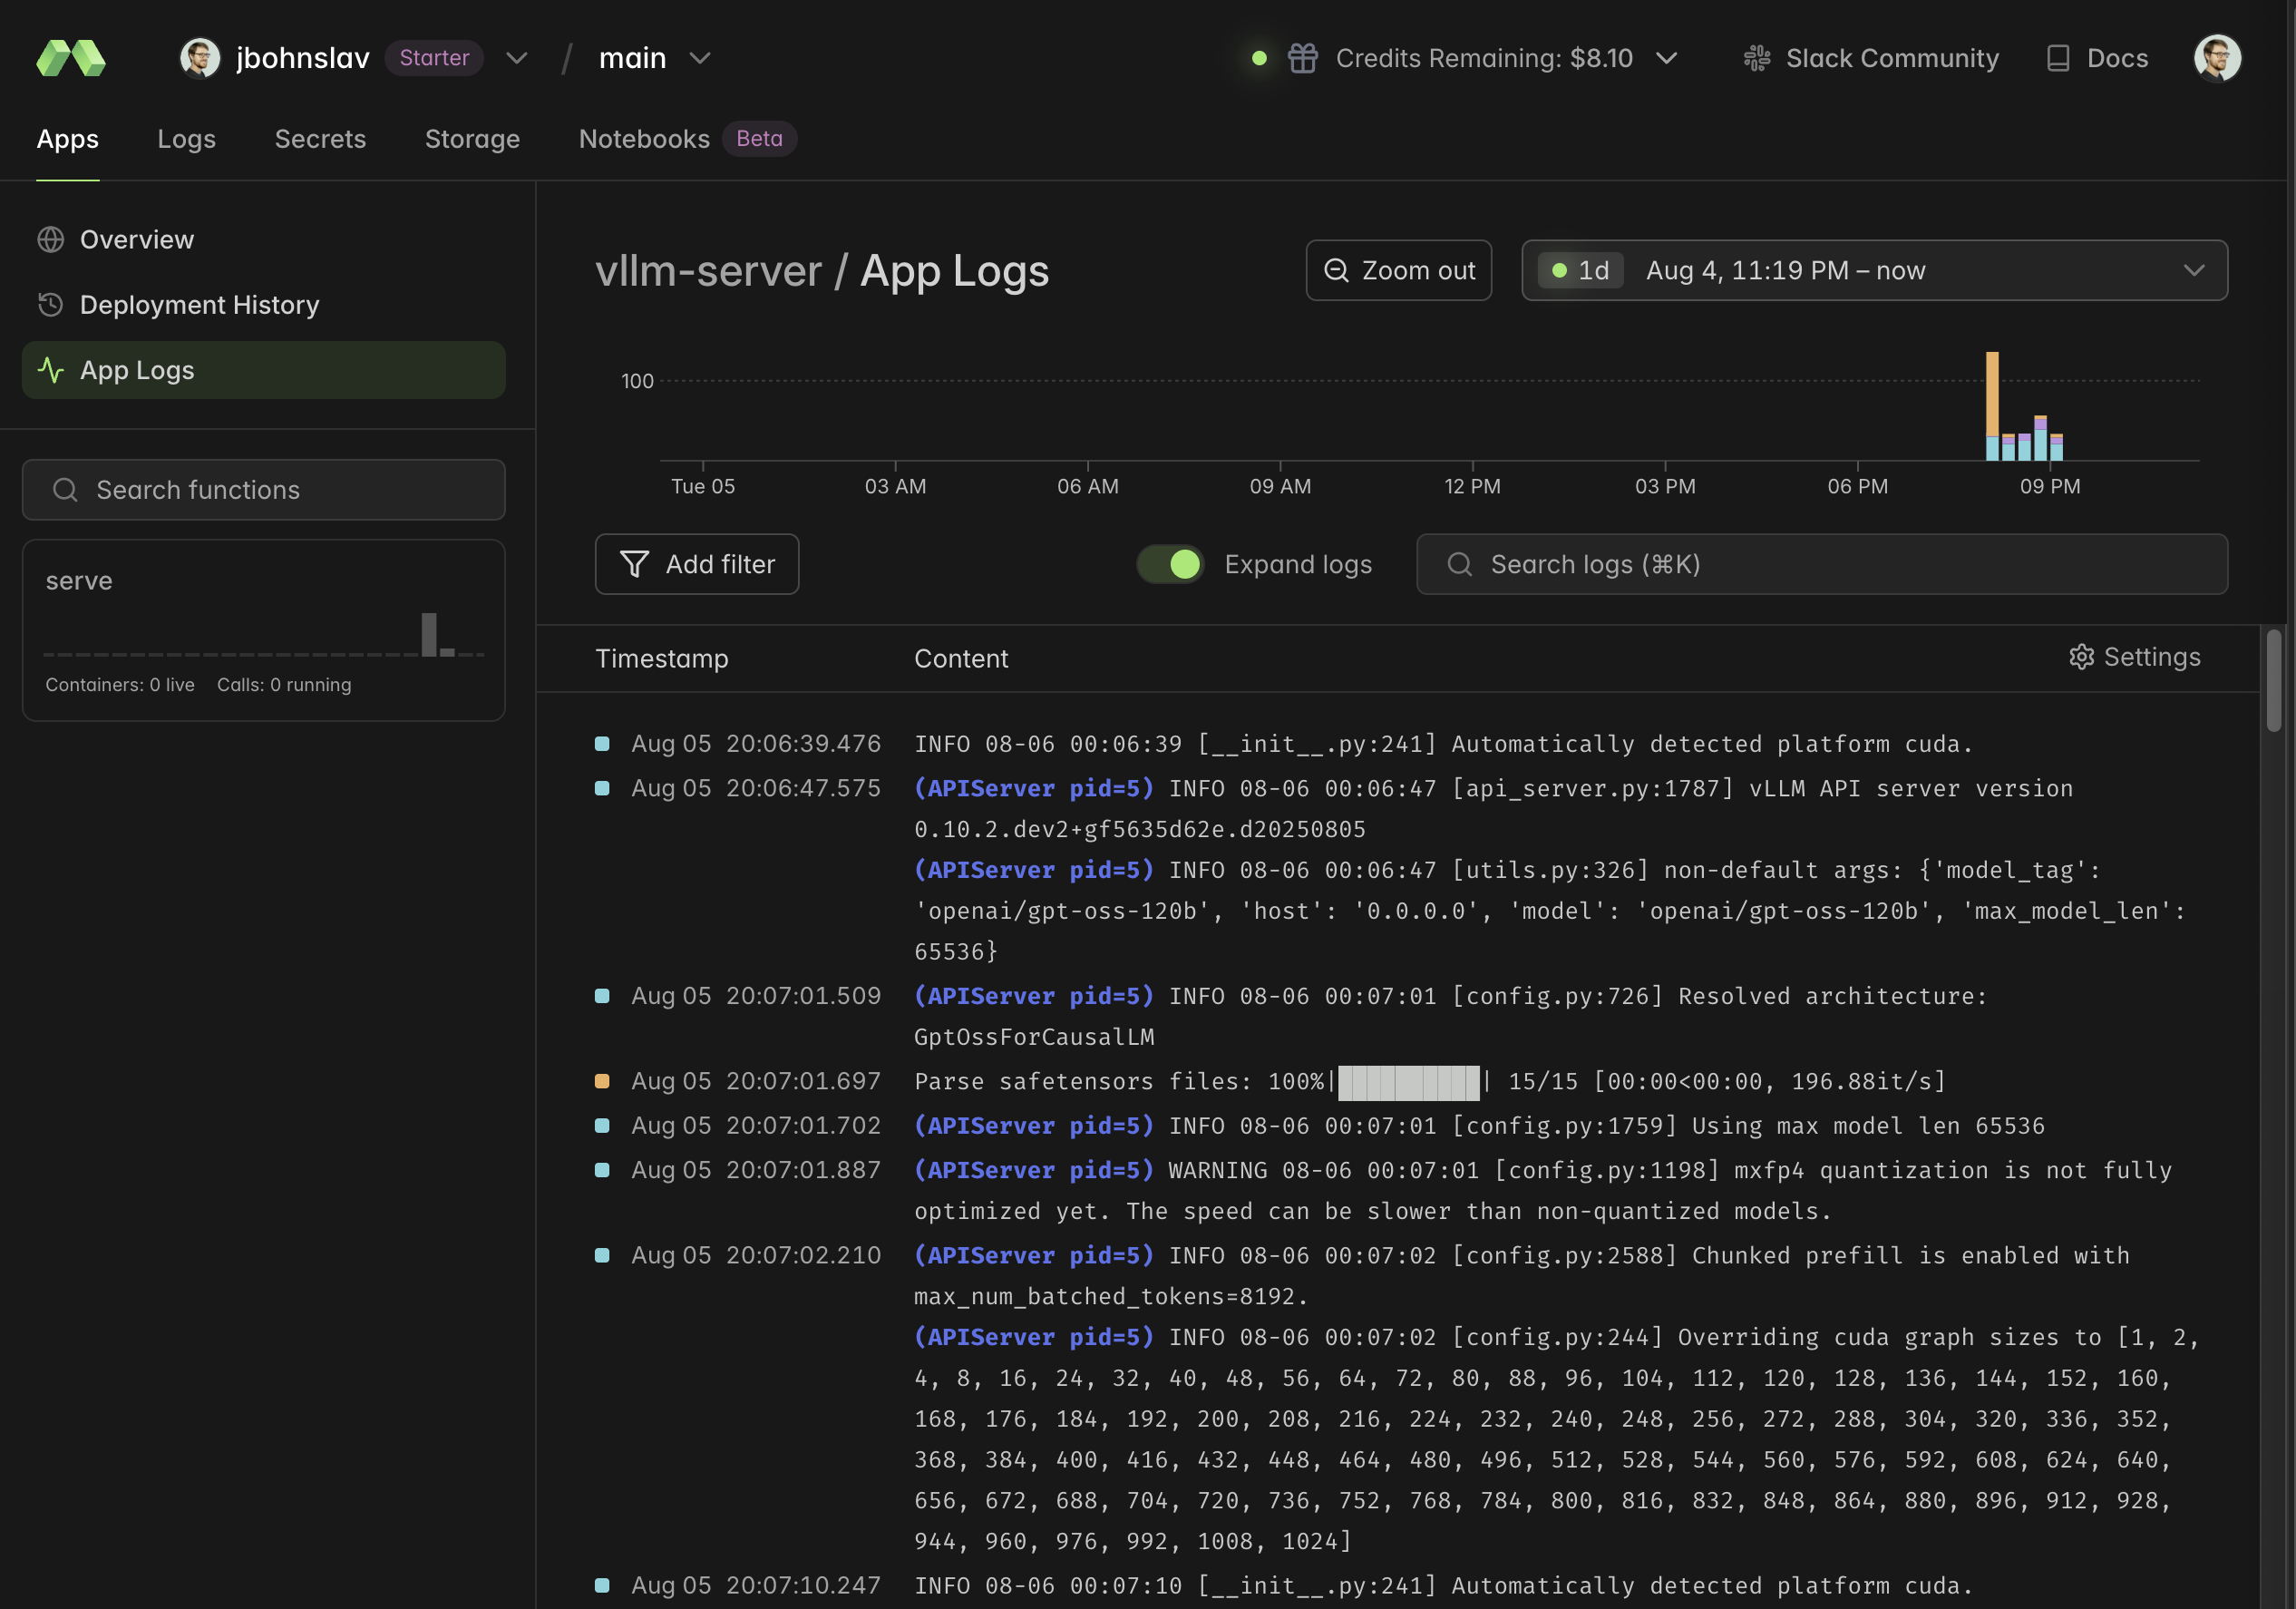2296x1609 pixels.
Task: Expand the Credits Remaining chevron
Action: (1667, 58)
